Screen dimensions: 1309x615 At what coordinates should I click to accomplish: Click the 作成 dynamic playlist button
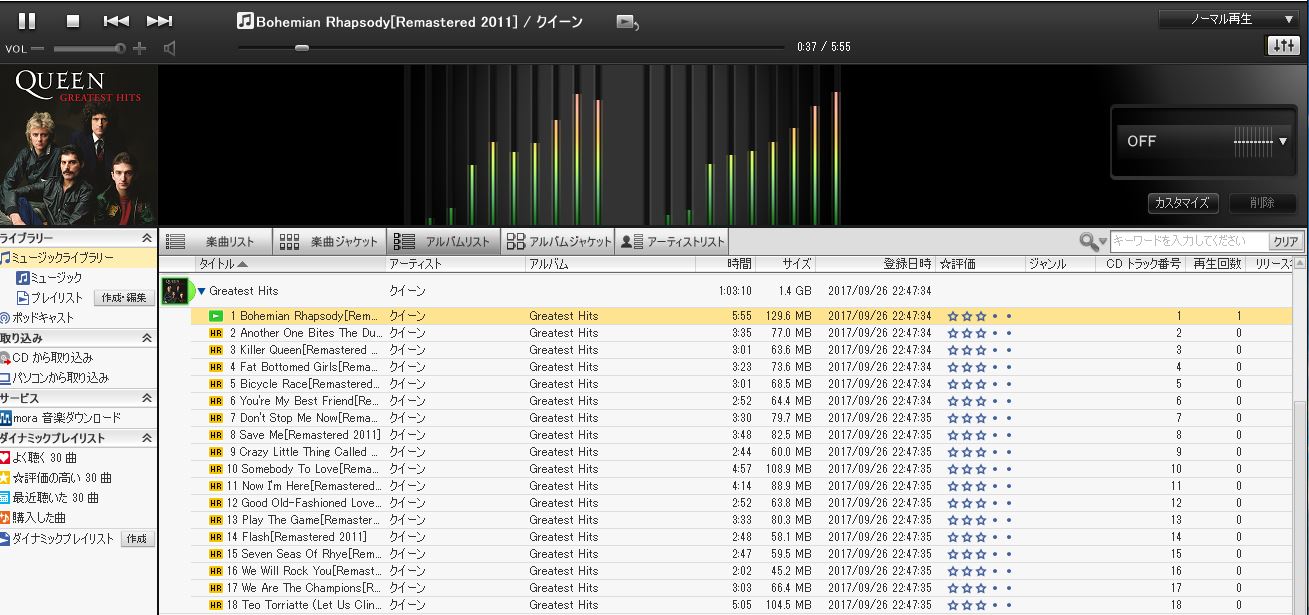tap(137, 538)
